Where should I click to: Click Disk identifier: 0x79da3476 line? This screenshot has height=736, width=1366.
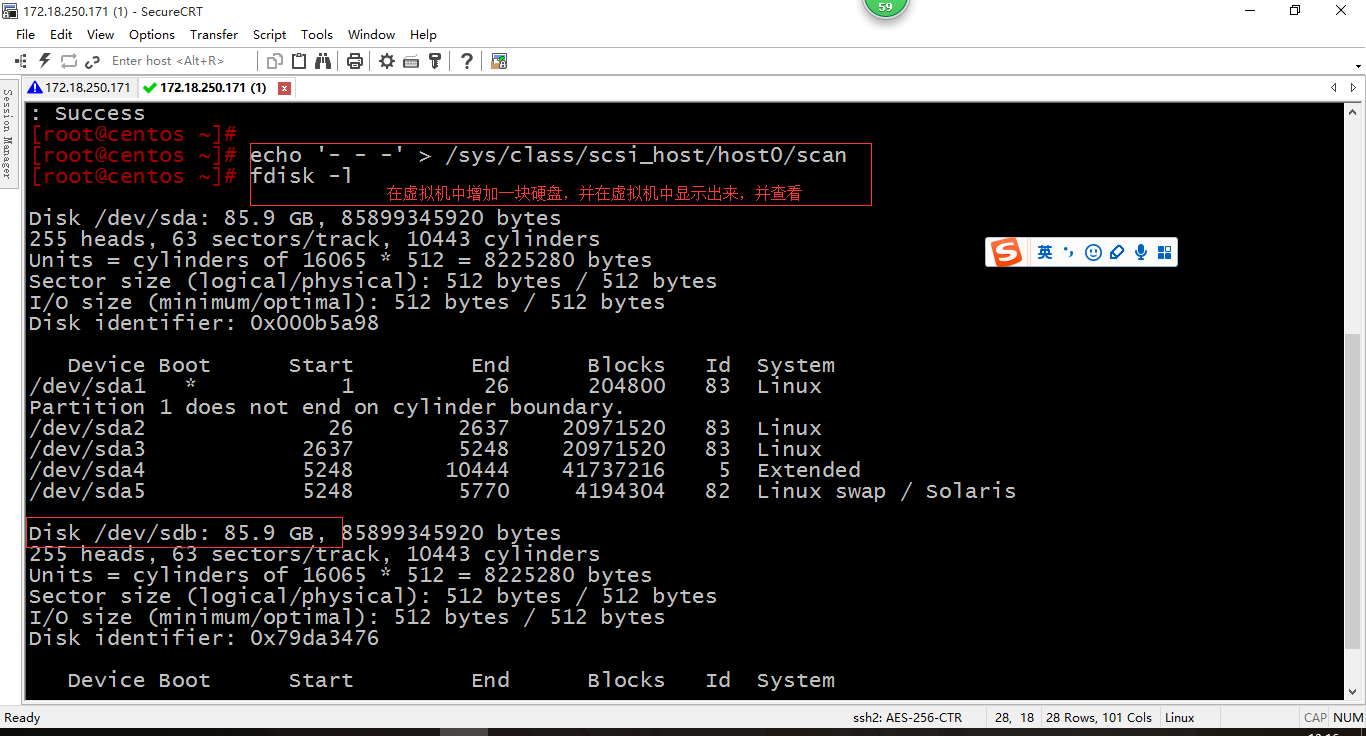[204, 638]
